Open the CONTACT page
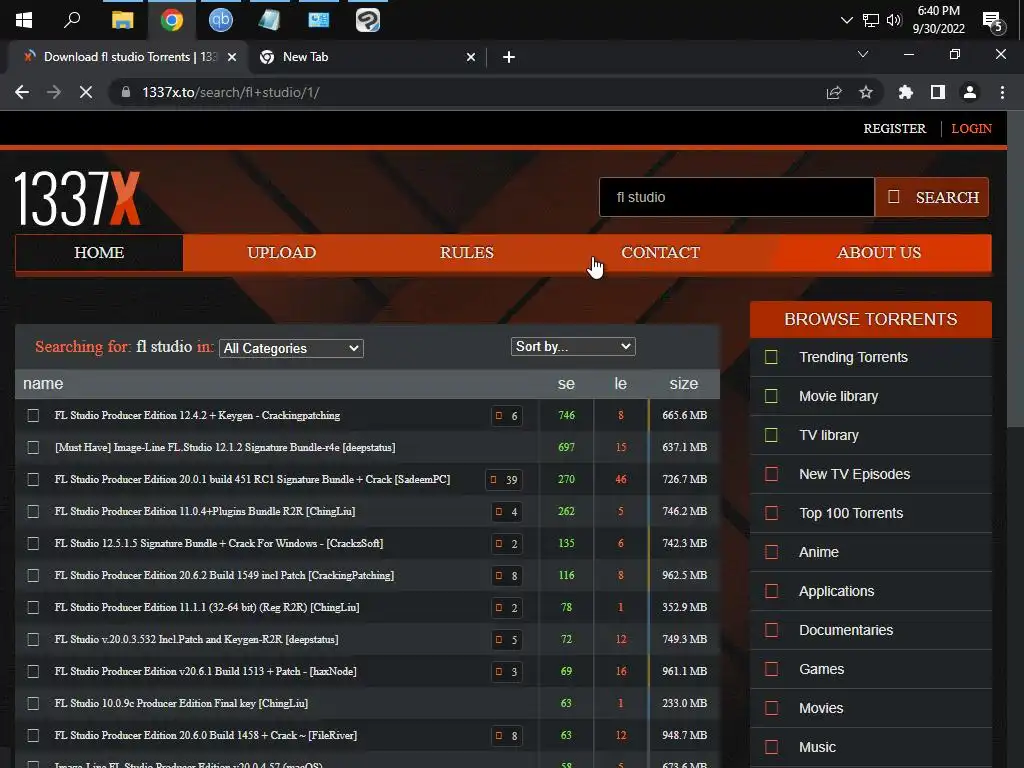 point(660,253)
